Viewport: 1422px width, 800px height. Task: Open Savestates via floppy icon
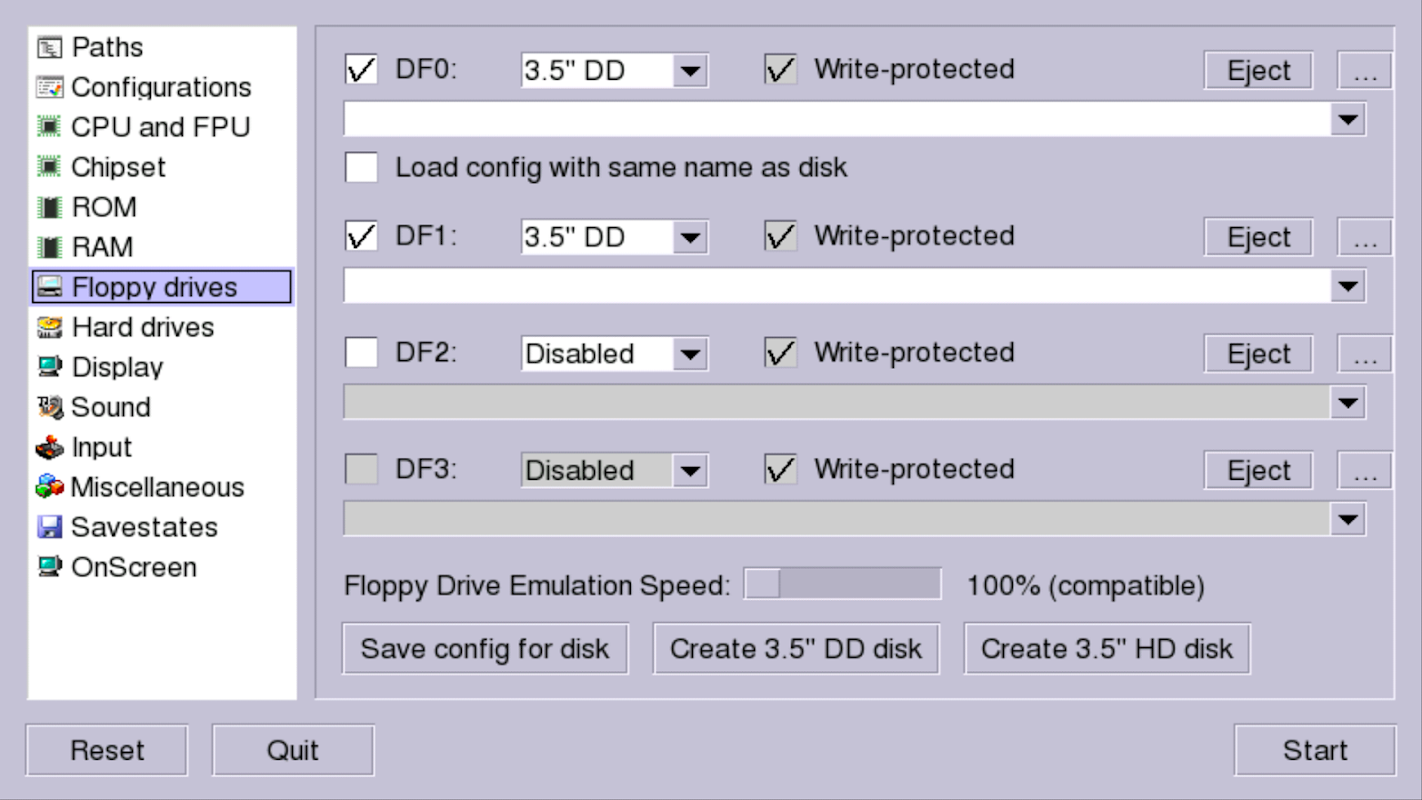(x=49, y=527)
